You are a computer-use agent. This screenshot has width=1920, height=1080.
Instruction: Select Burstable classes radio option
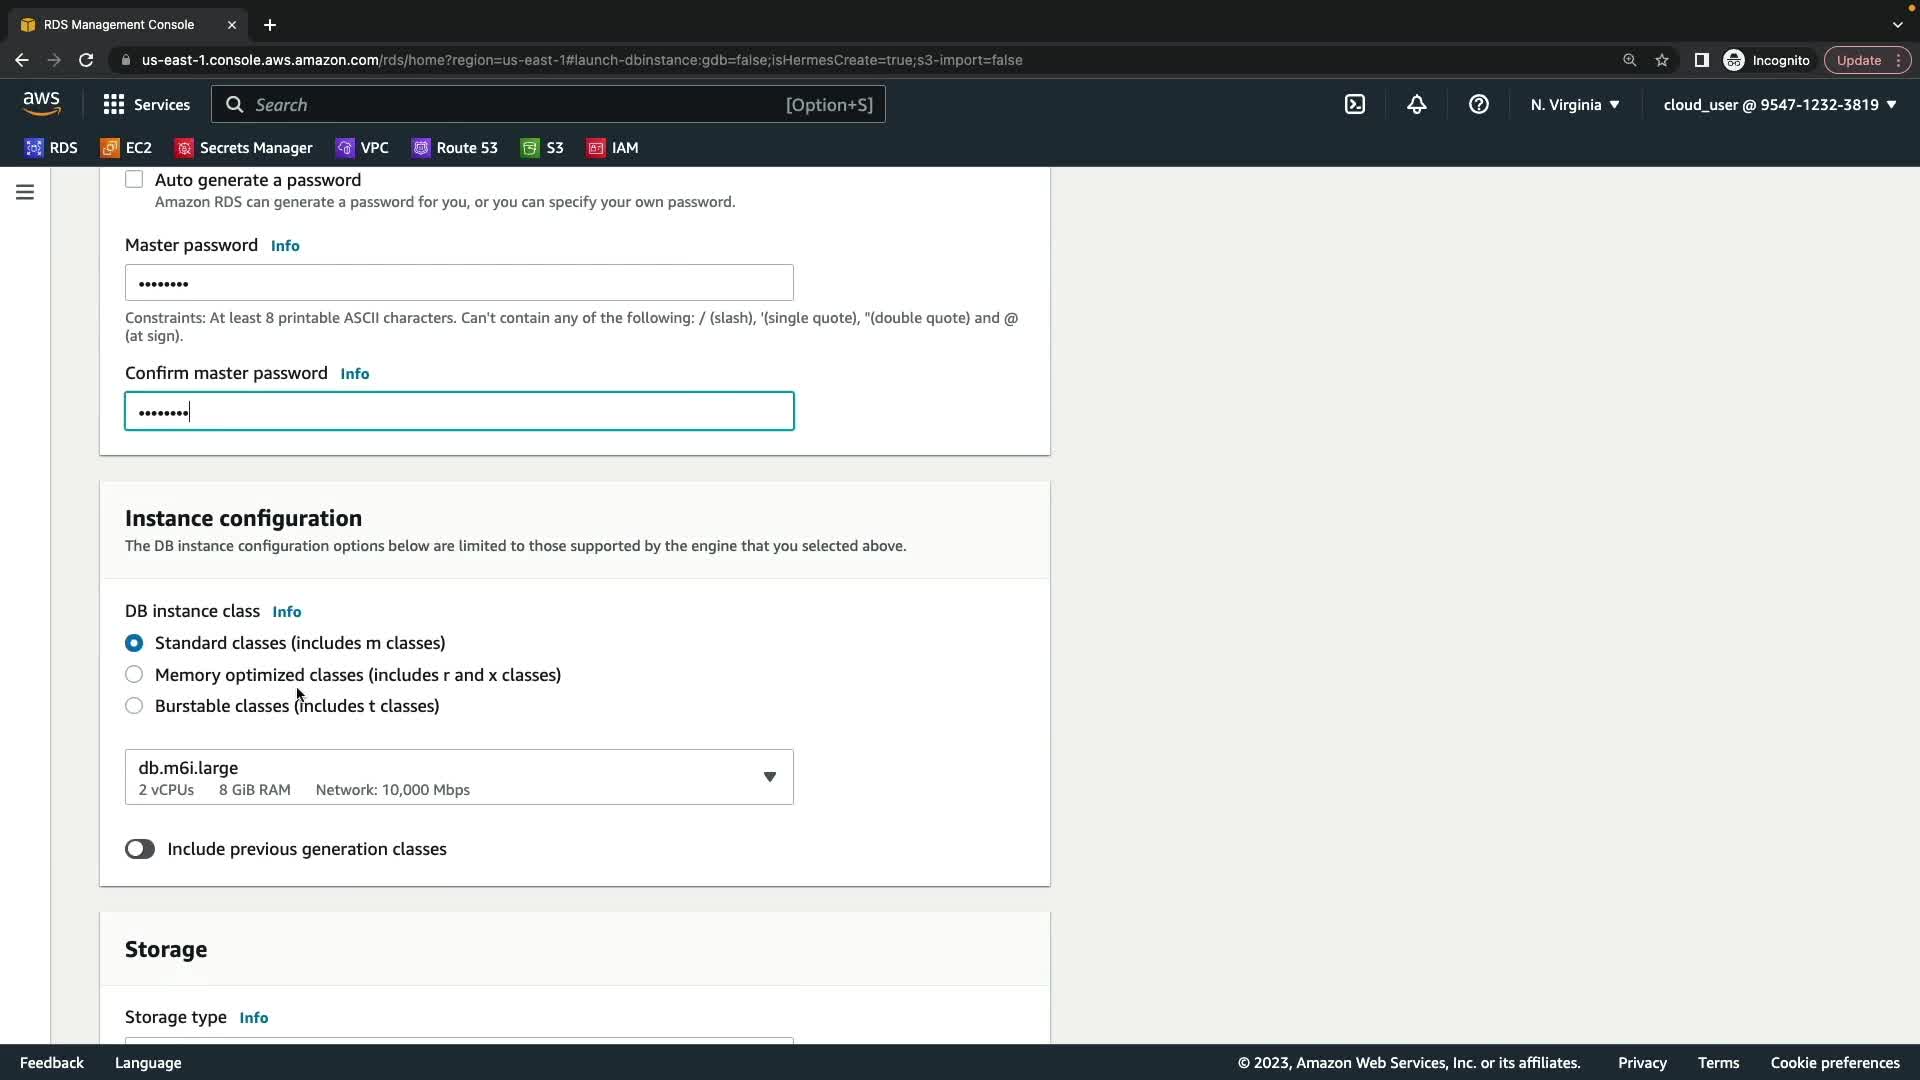click(134, 706)
